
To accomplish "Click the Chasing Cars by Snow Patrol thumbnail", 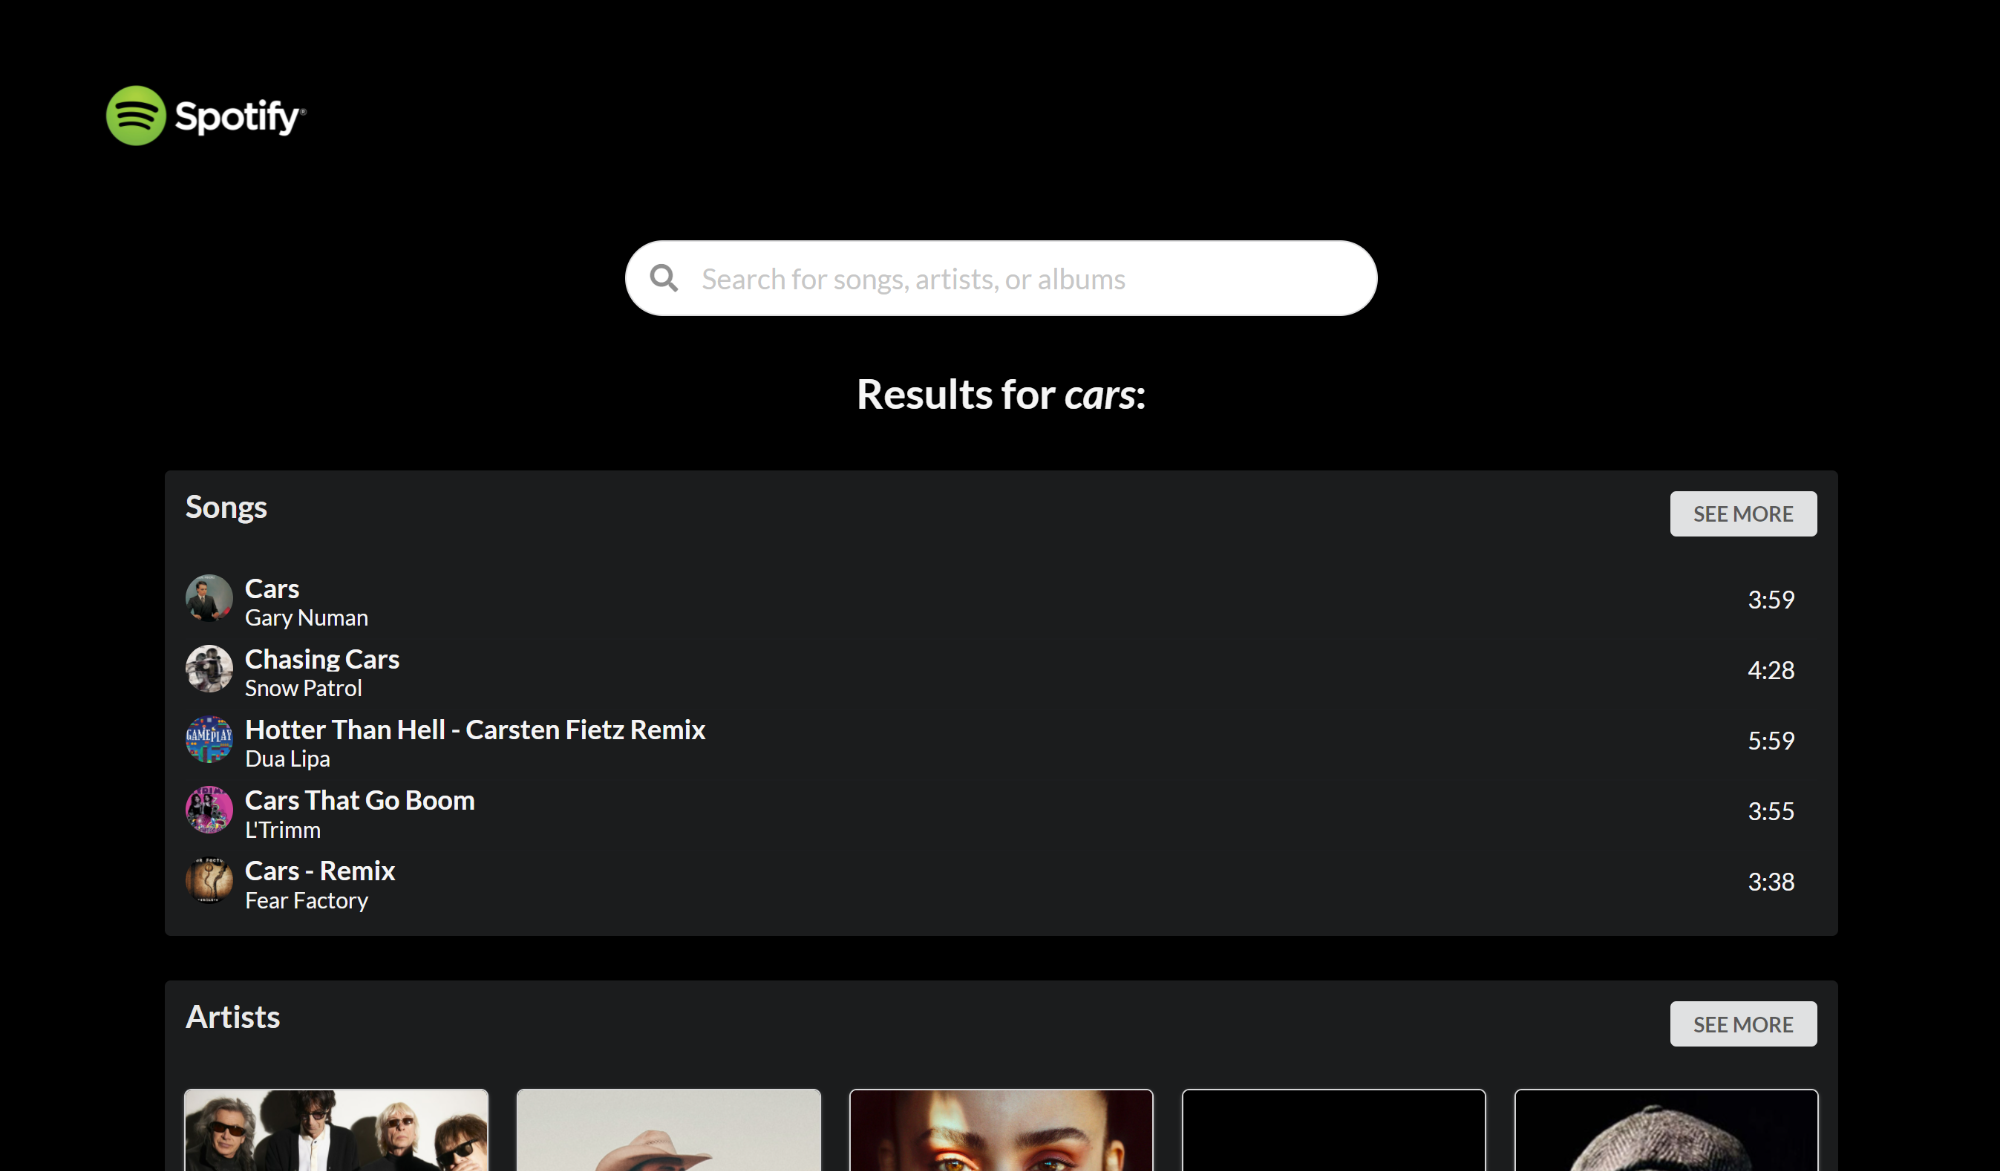I will tap(208, 669).
